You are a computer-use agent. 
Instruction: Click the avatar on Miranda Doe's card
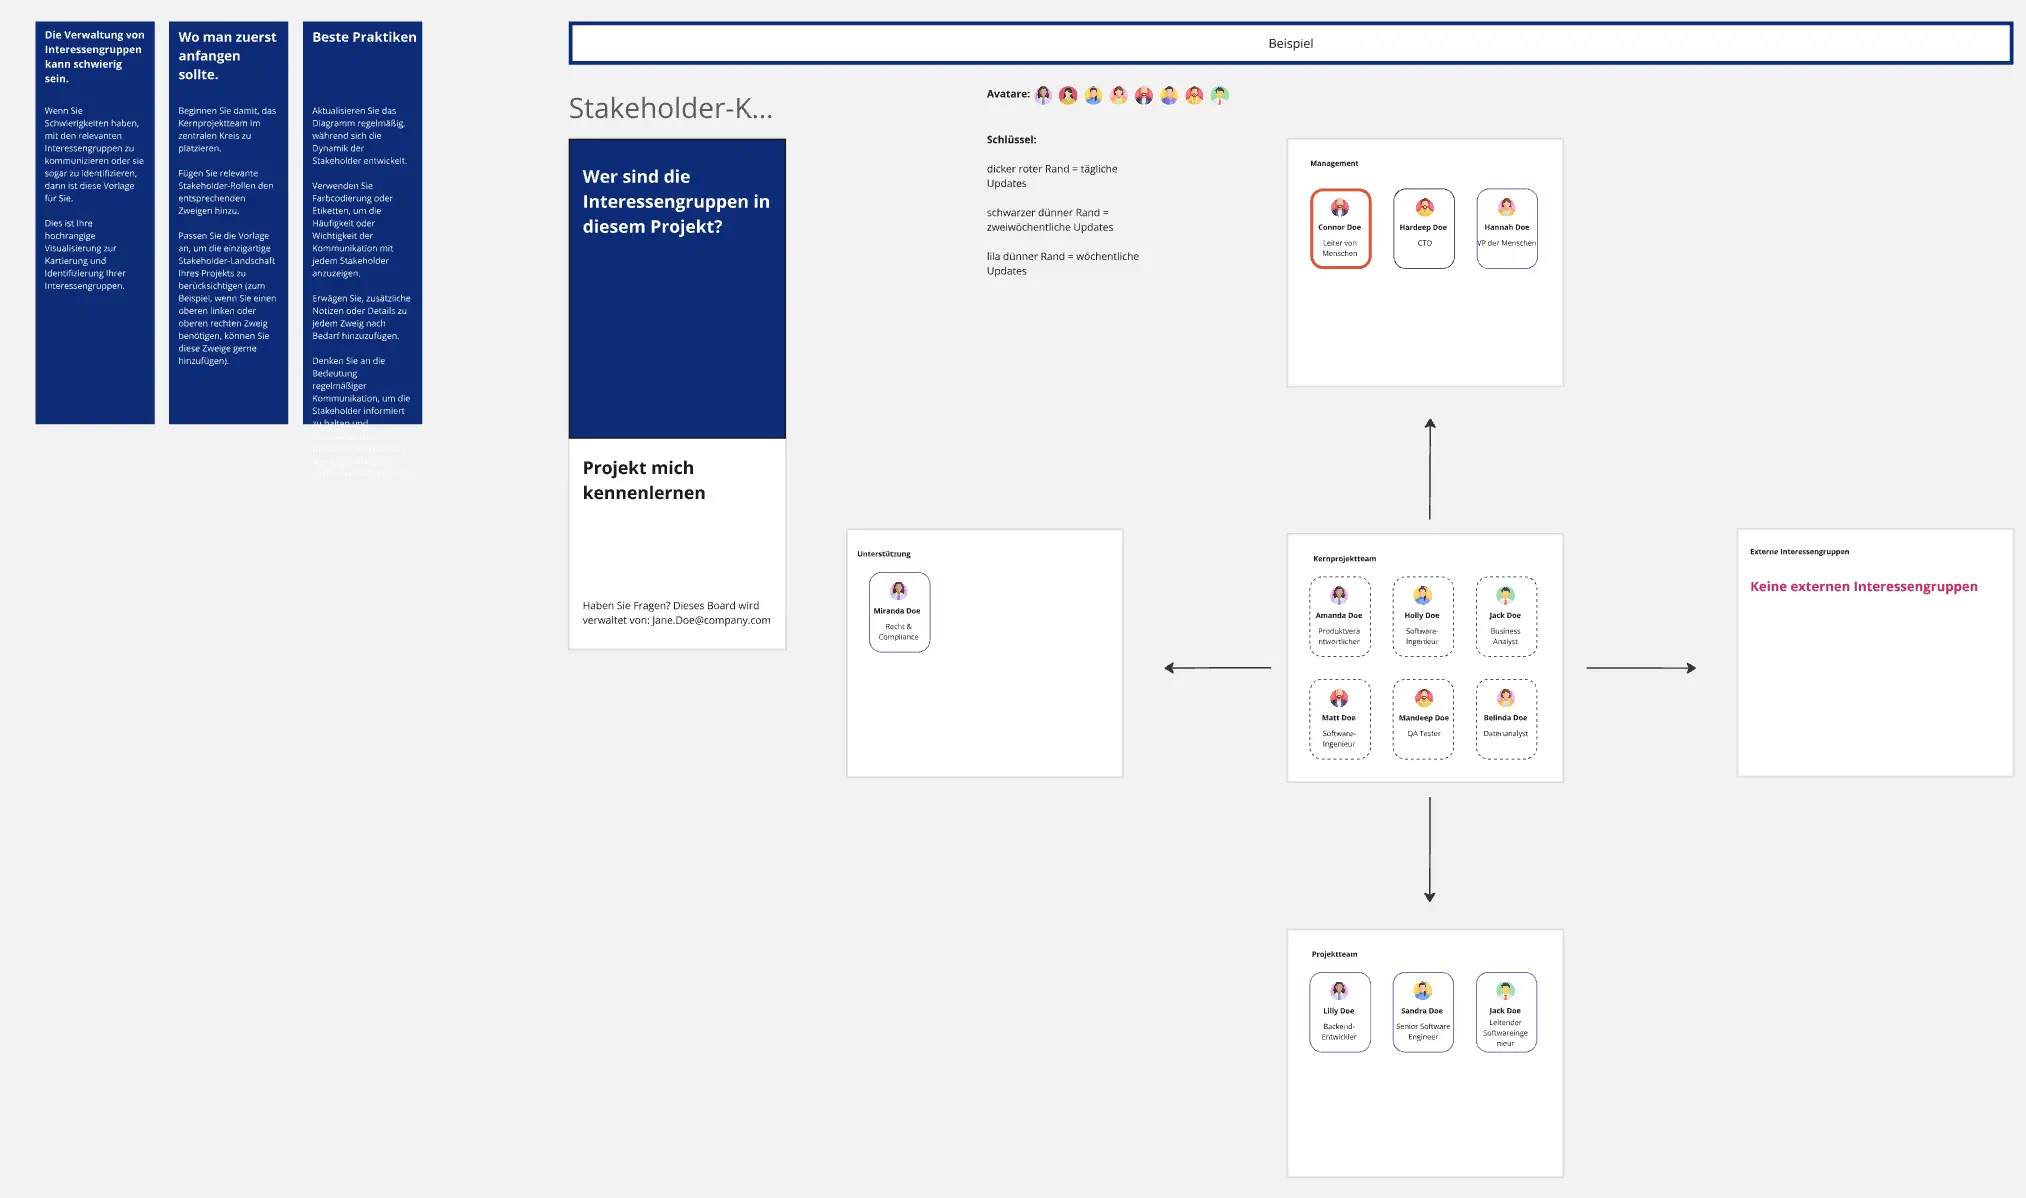[x=899, y=591]
